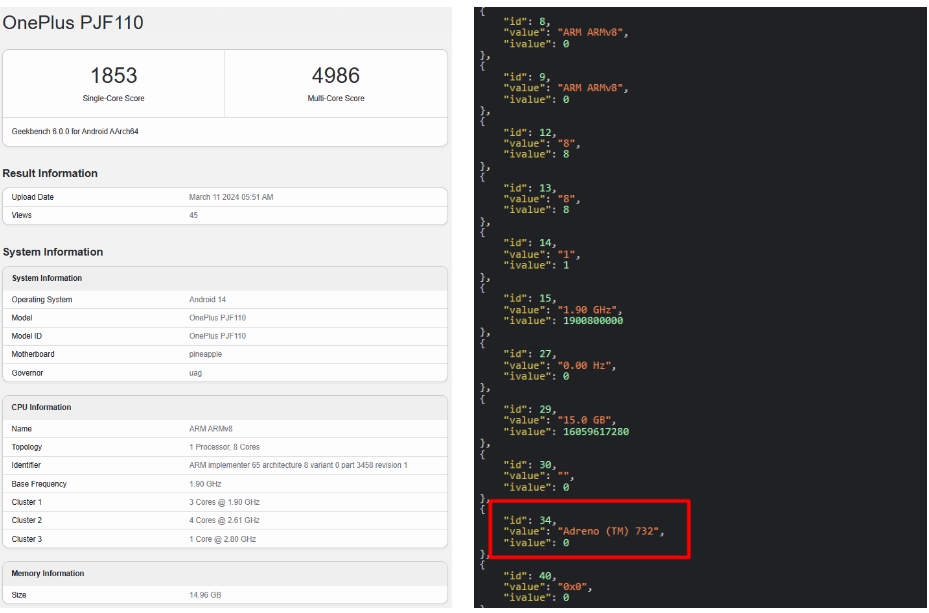The width and height of the screenshot is (929, 613).
Task: Select "ARM ARMv8" value in the Name row
Action: (211, 429)
